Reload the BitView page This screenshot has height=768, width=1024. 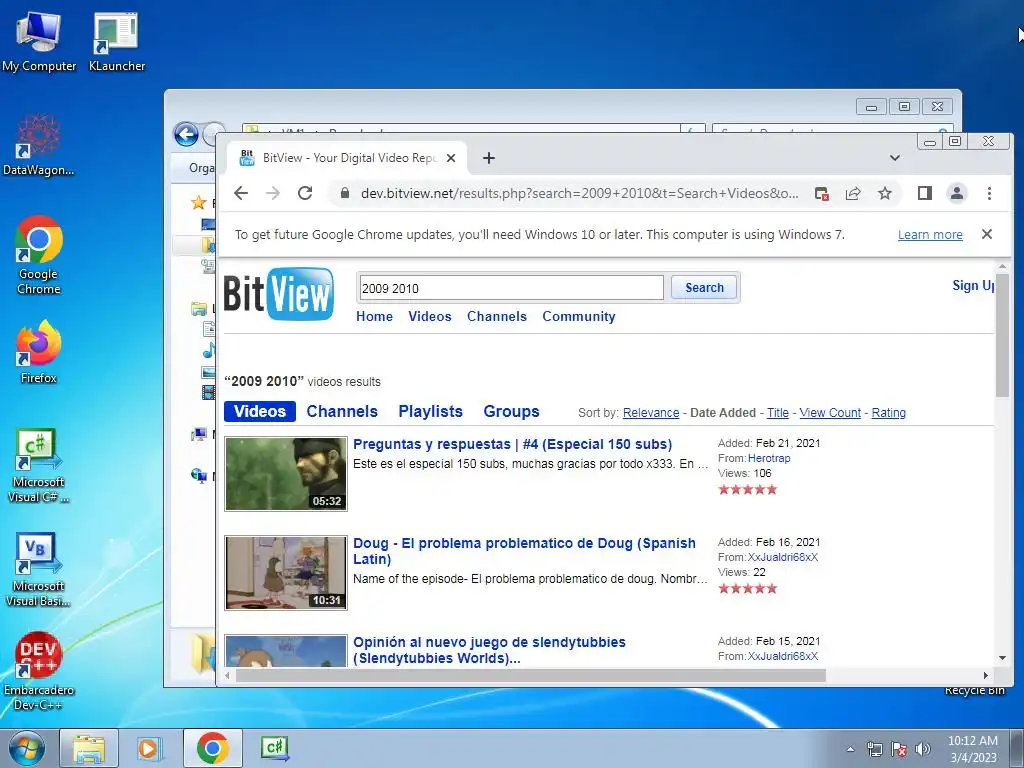coord(305,193)
